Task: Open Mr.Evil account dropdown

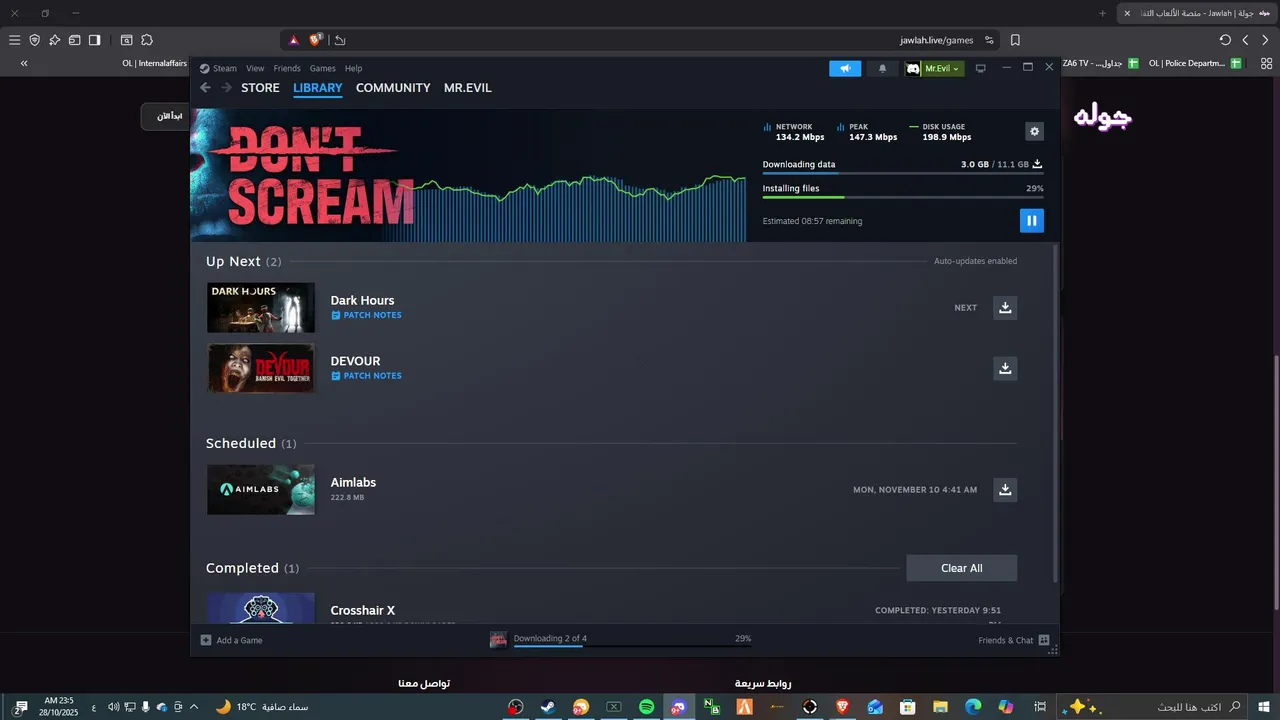Action: [934, 68]
